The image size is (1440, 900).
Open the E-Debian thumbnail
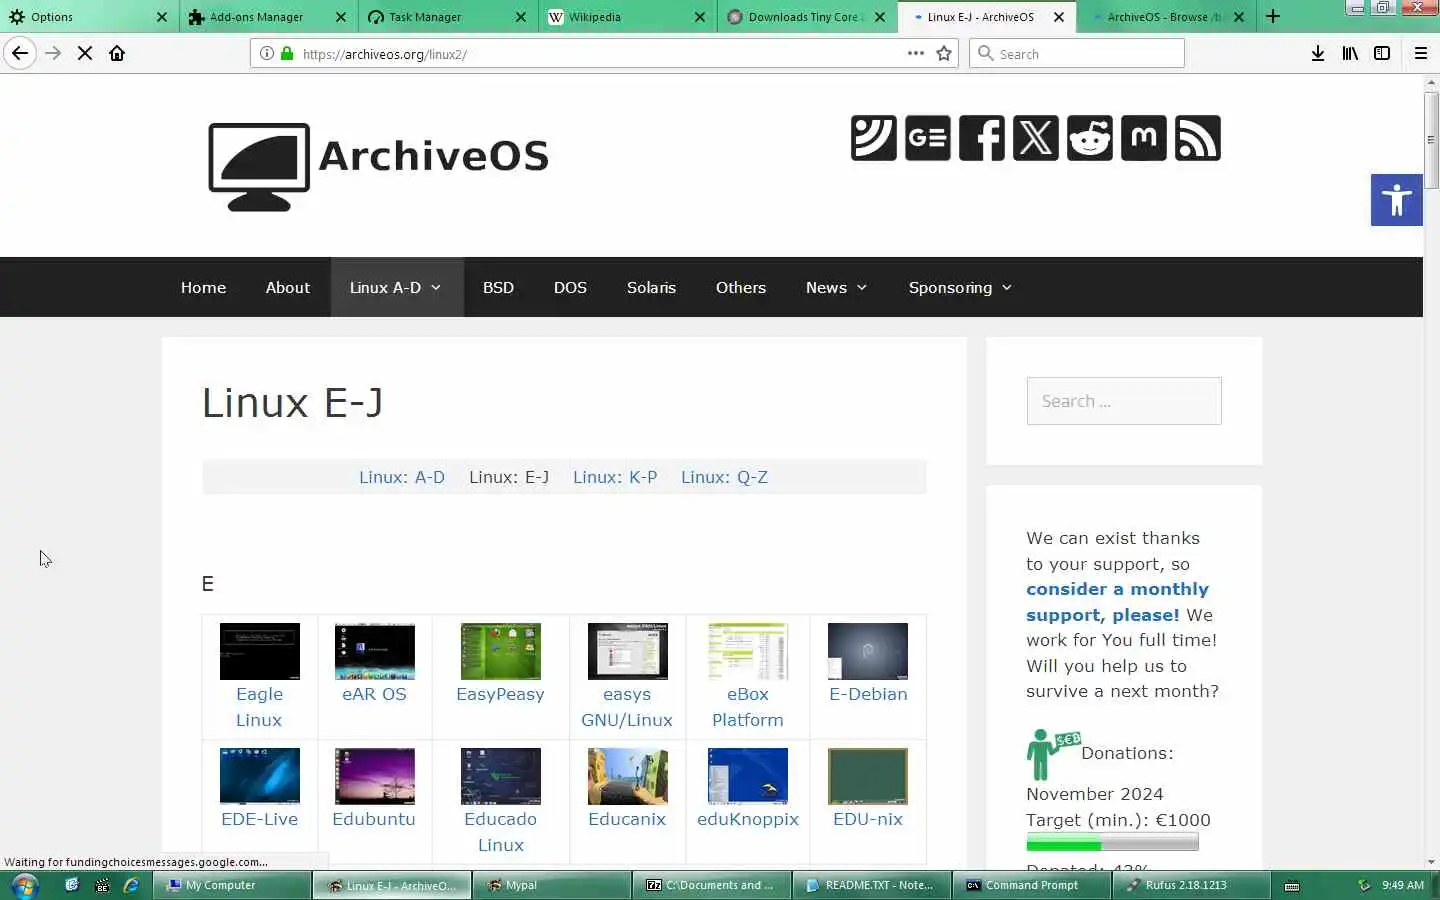[868, 651]
